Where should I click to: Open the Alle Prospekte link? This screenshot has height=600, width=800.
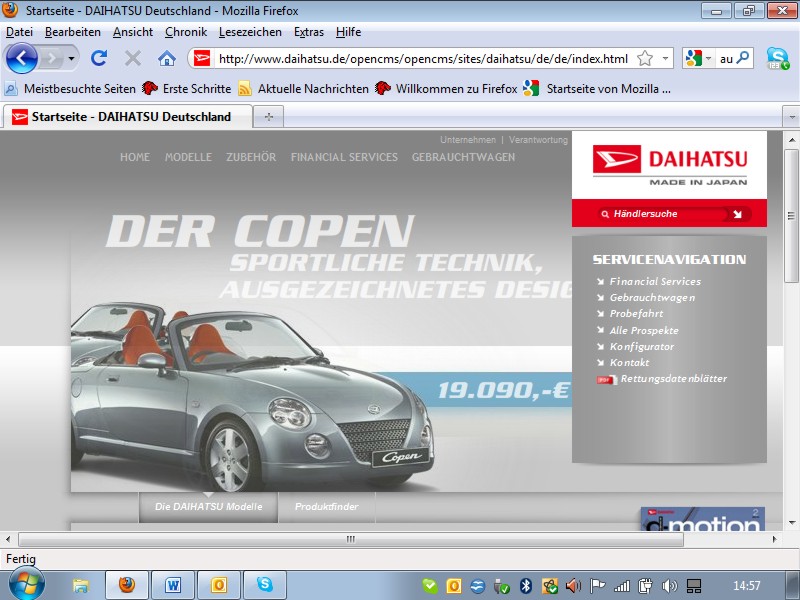(x=644, y=331)
